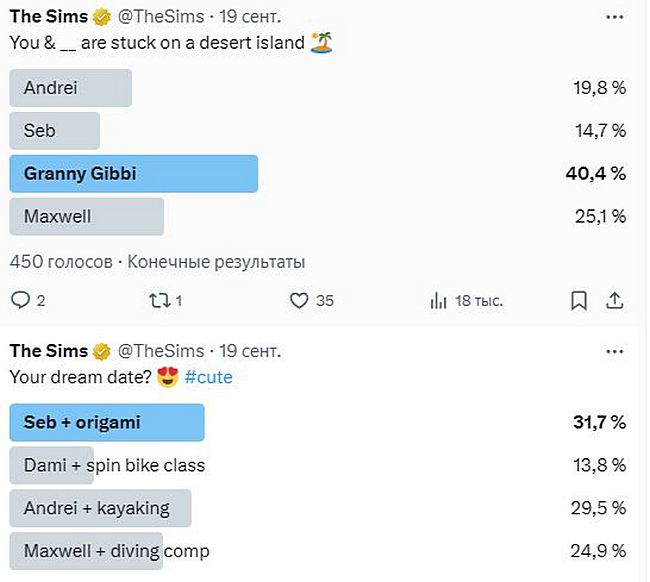Like the desert island poll tweet
The width and height of the screenshot is (650, 582).
tap(298, 300)
